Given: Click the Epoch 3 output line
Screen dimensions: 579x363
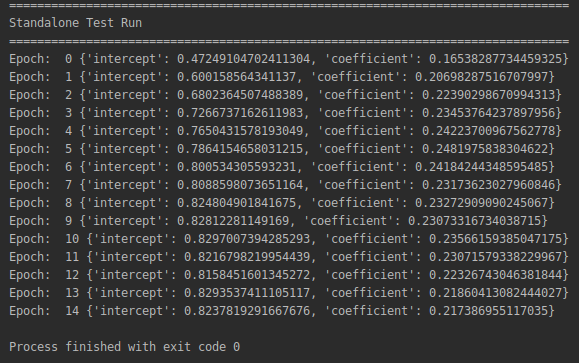Looking at the screenshot, I should pos(285,113).
